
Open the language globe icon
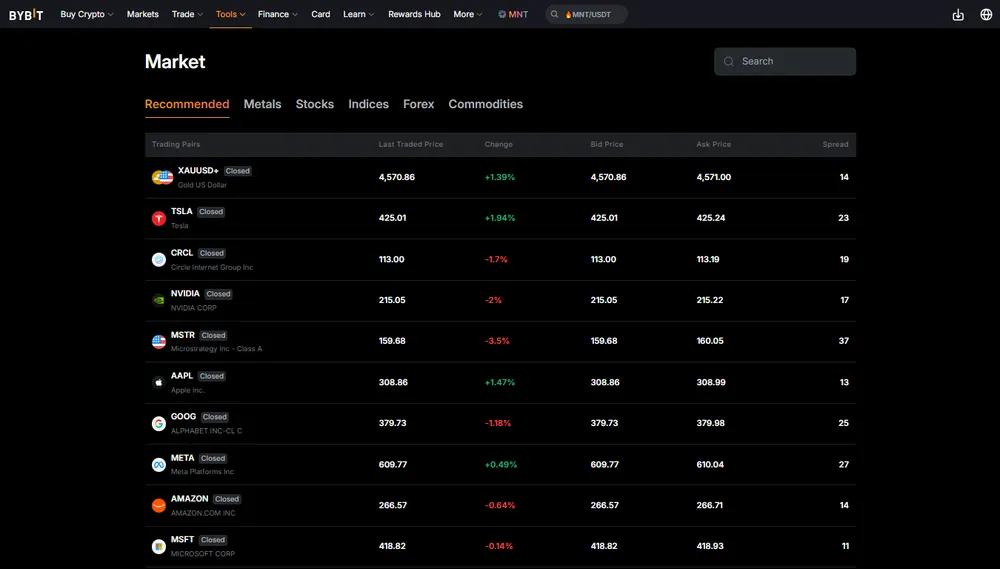tap(986, 15)
